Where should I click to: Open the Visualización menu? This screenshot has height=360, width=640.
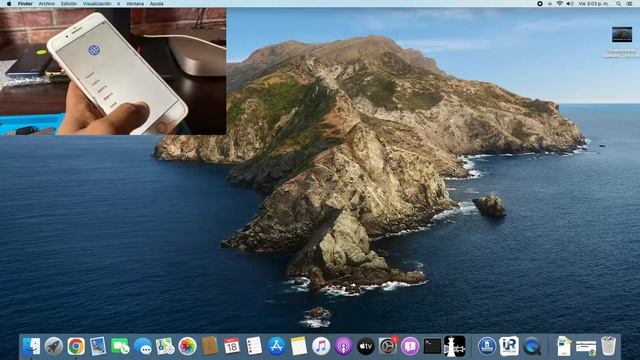tap(97, 4)
